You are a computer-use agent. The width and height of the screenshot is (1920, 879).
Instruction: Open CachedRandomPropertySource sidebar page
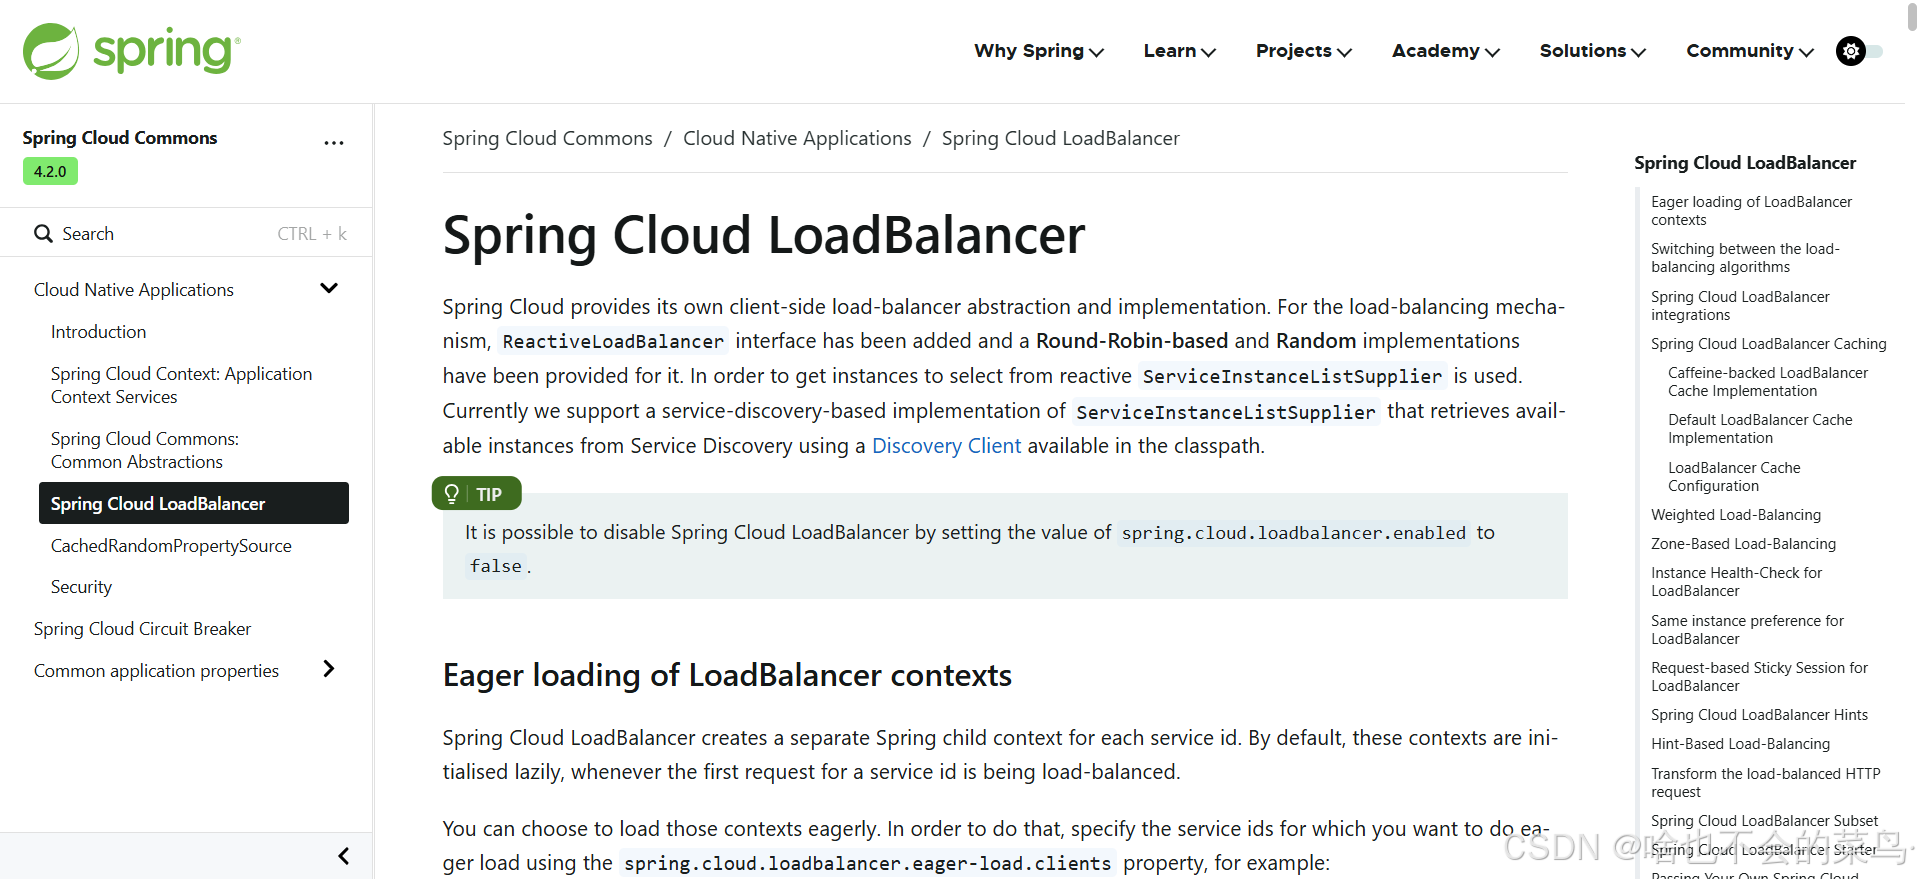[171, 546]
